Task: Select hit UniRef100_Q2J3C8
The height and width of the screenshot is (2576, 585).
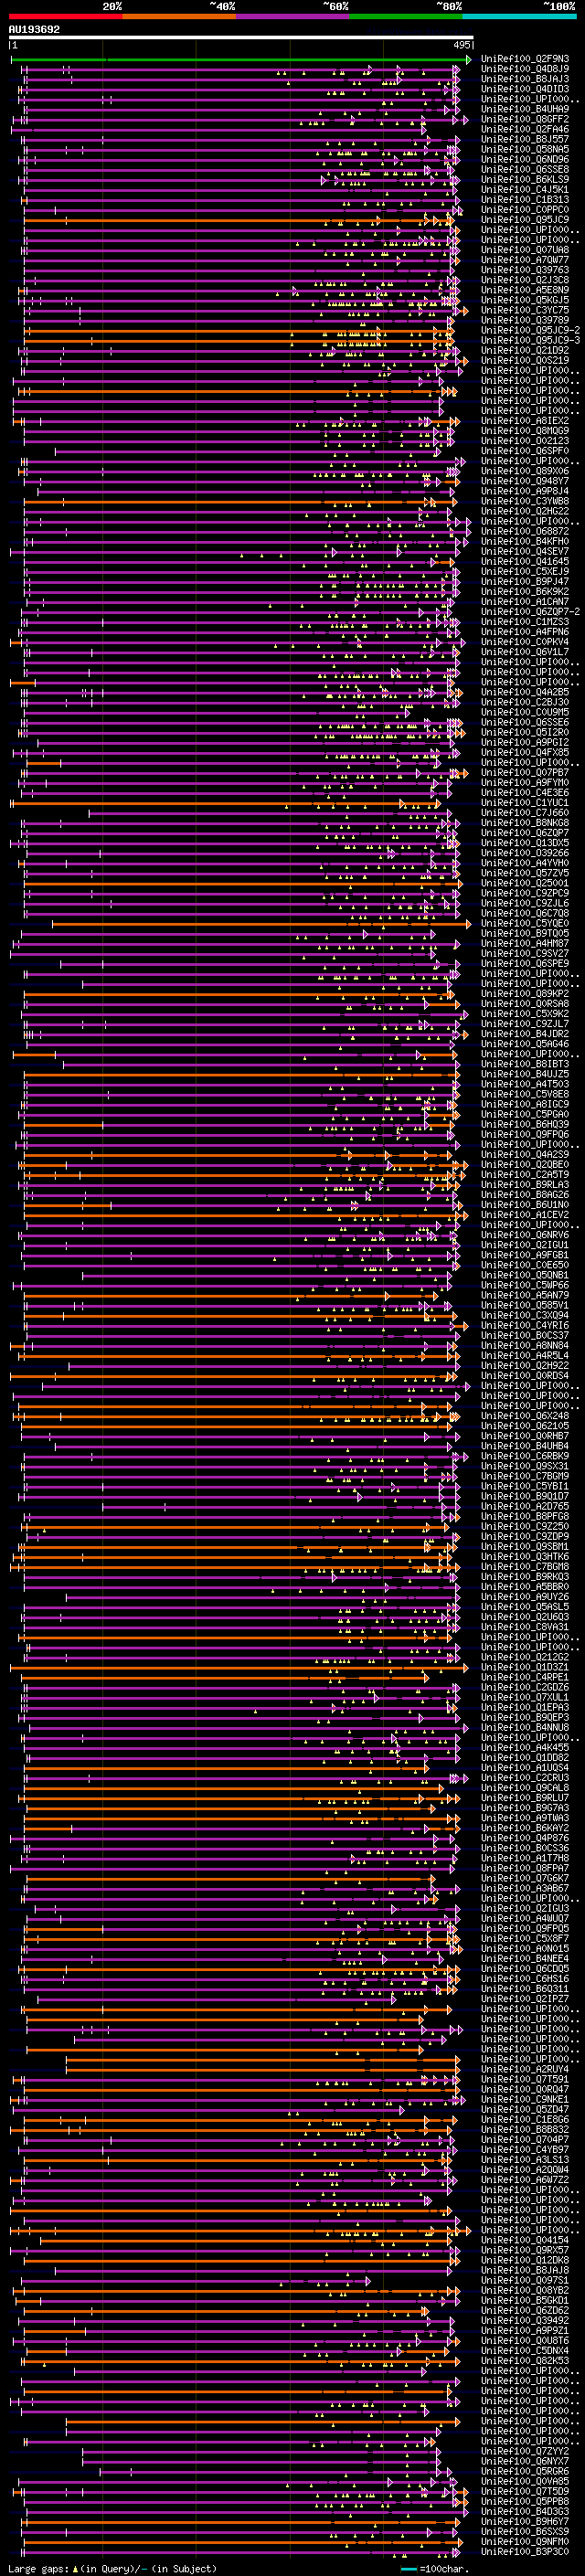Action: (x=525, y=280)
